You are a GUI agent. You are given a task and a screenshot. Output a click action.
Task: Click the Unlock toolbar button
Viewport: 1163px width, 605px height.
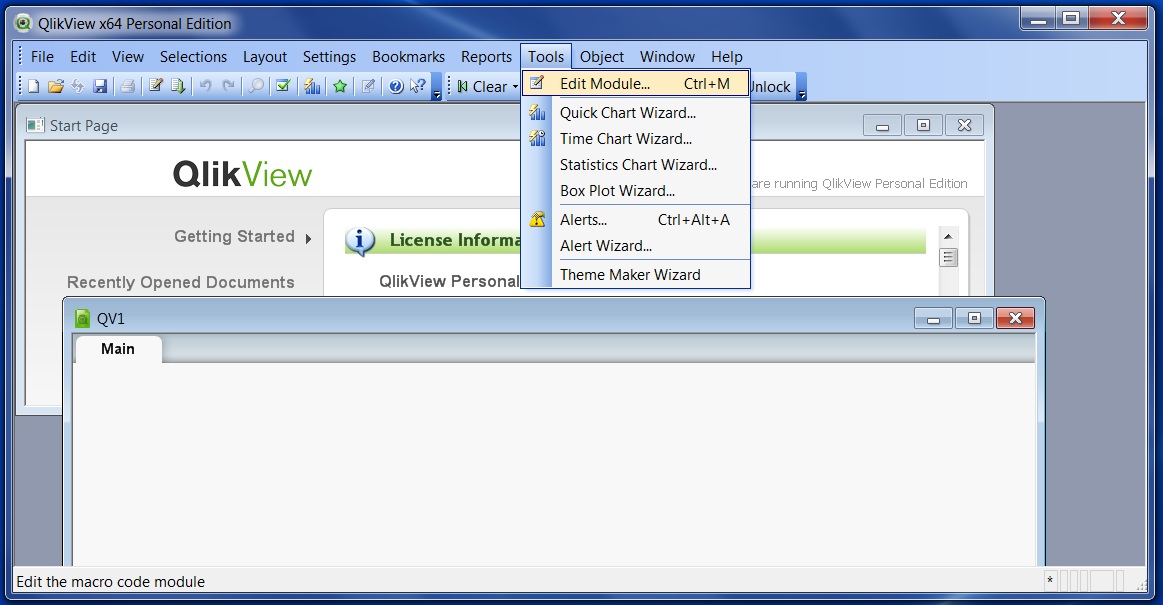[771, 87]
